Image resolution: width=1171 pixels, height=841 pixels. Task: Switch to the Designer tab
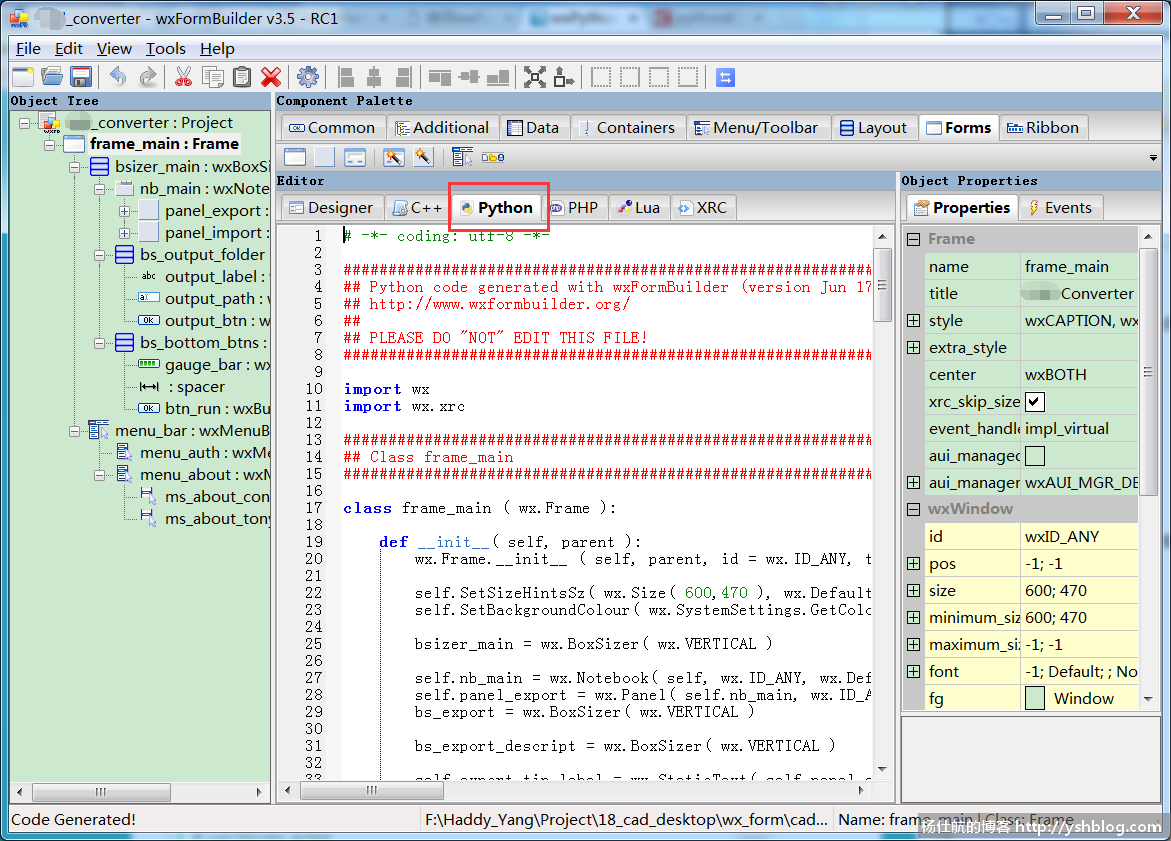pyautogui.click(x=331, y=208)
